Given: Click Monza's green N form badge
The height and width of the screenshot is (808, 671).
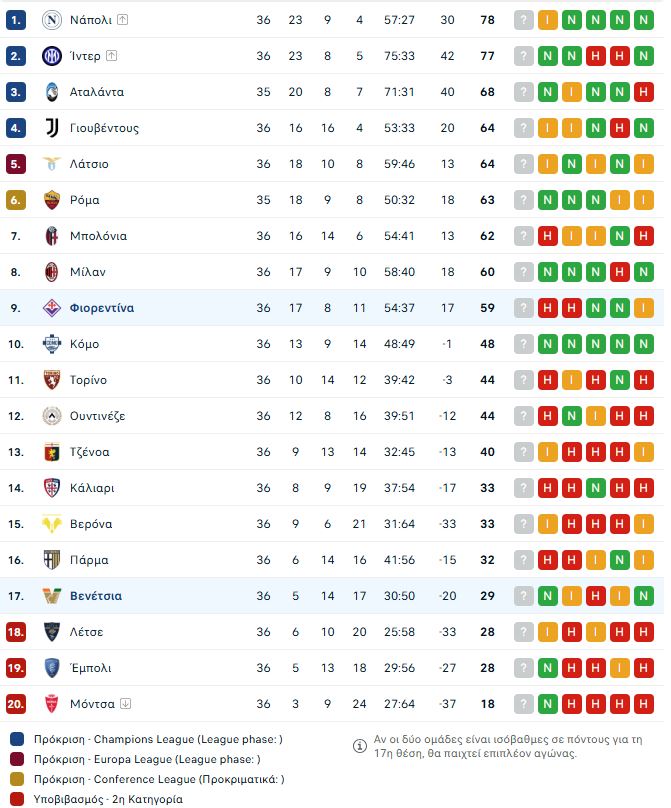Looking at the screenshot, I should point(548,704).
